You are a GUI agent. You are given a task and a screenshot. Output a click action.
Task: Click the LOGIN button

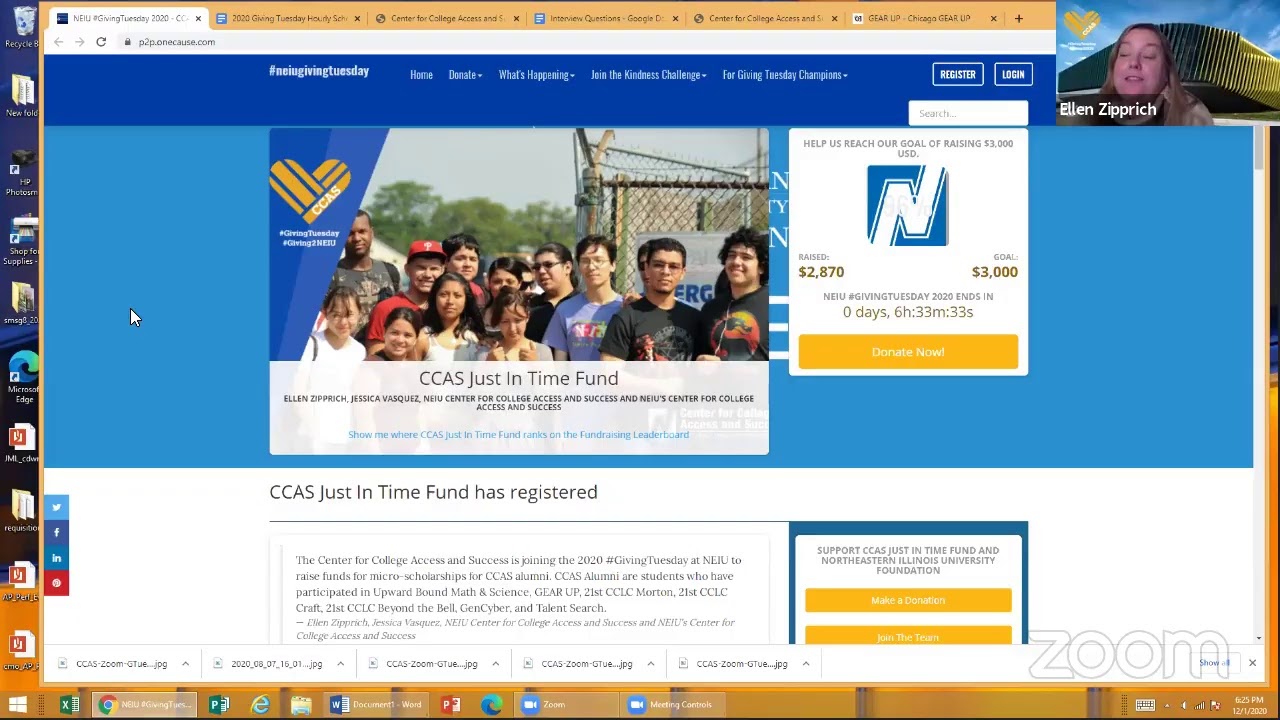1013,74
